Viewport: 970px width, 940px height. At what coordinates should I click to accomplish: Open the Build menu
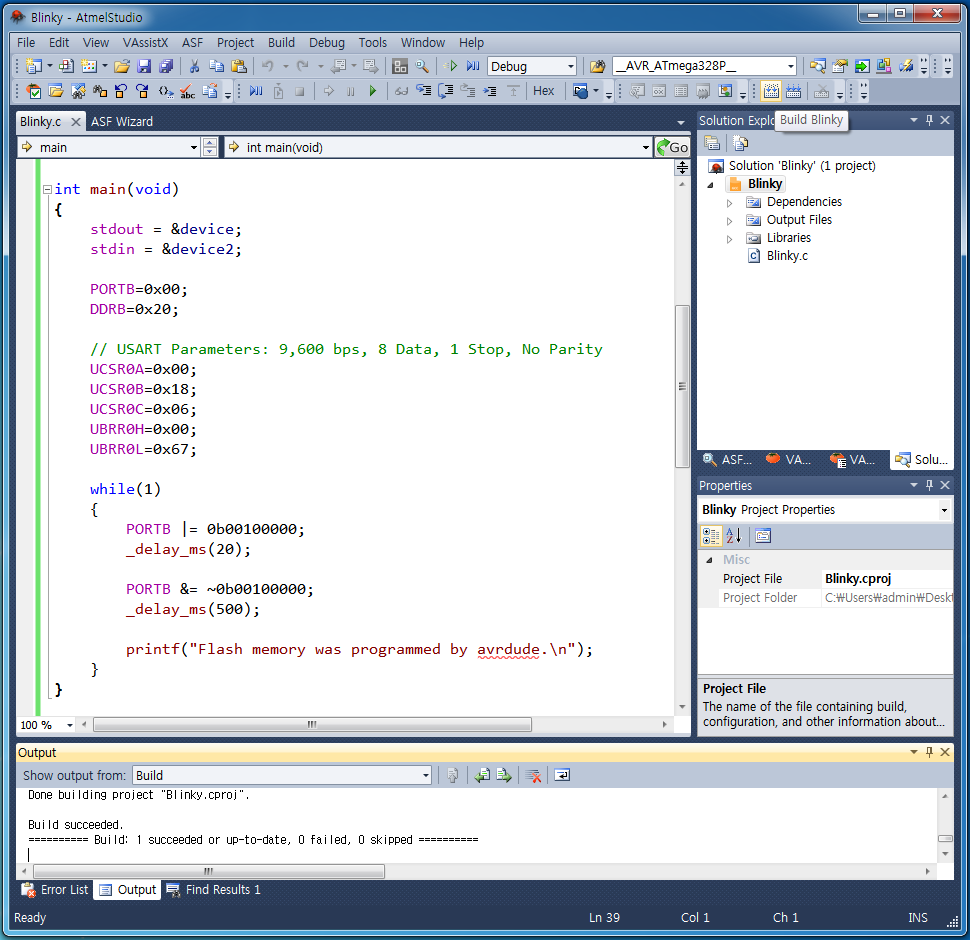[x=281, y=43]
